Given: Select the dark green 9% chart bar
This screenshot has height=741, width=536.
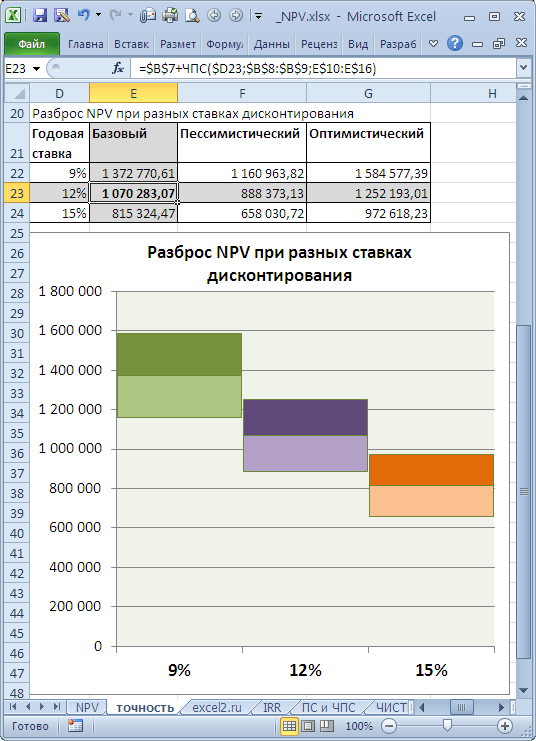Looking at the screenshot, I should 179,354.
